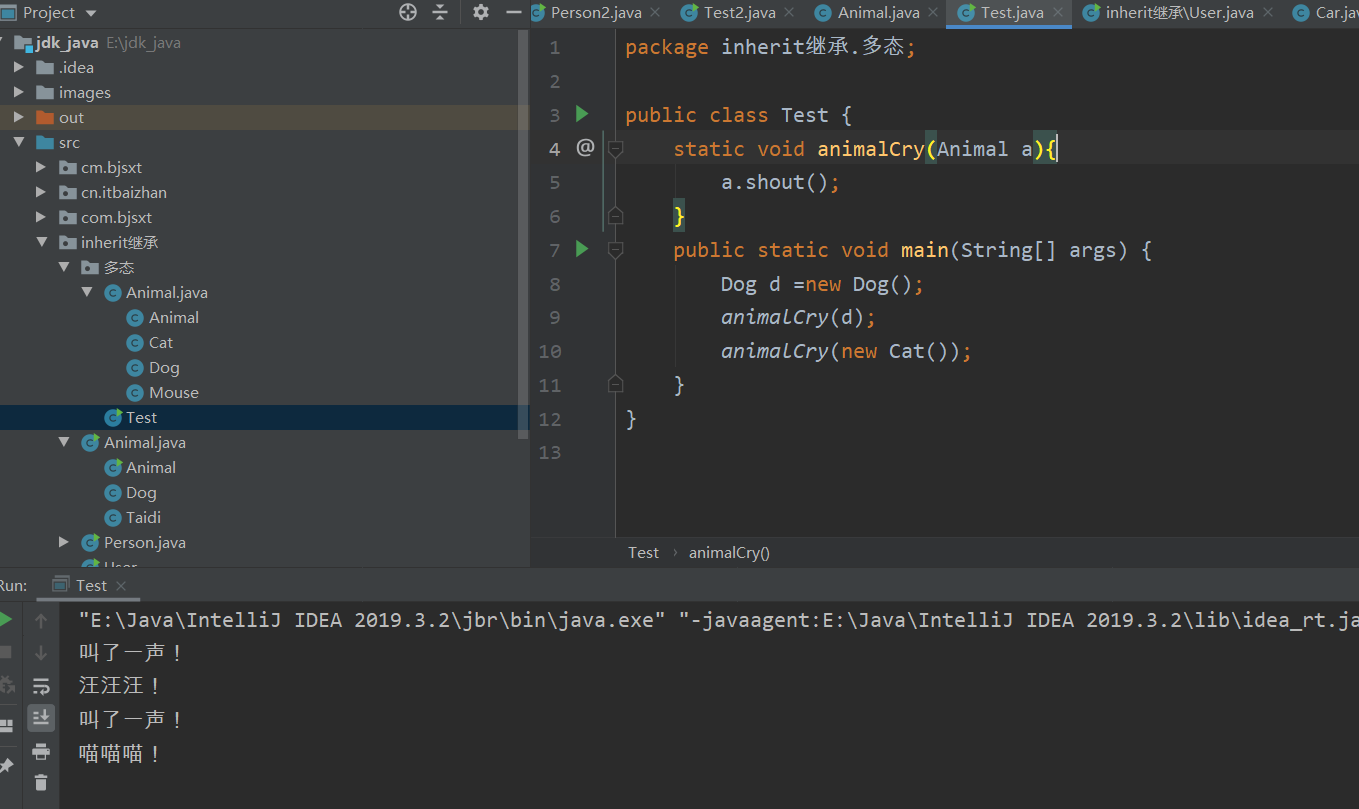Screen dimensions: 1359x809
Task: Select Taidi class in project tree
Action: coord(144,518)
